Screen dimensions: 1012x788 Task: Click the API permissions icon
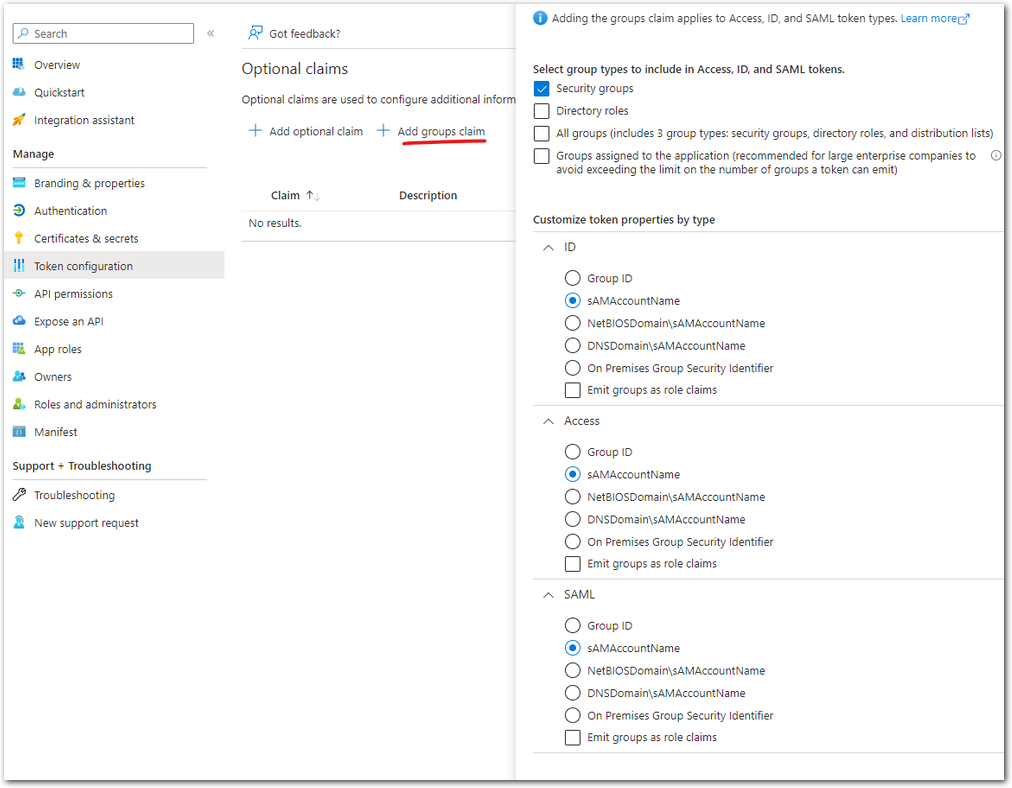pyautogui.click(x=19, y=294)
